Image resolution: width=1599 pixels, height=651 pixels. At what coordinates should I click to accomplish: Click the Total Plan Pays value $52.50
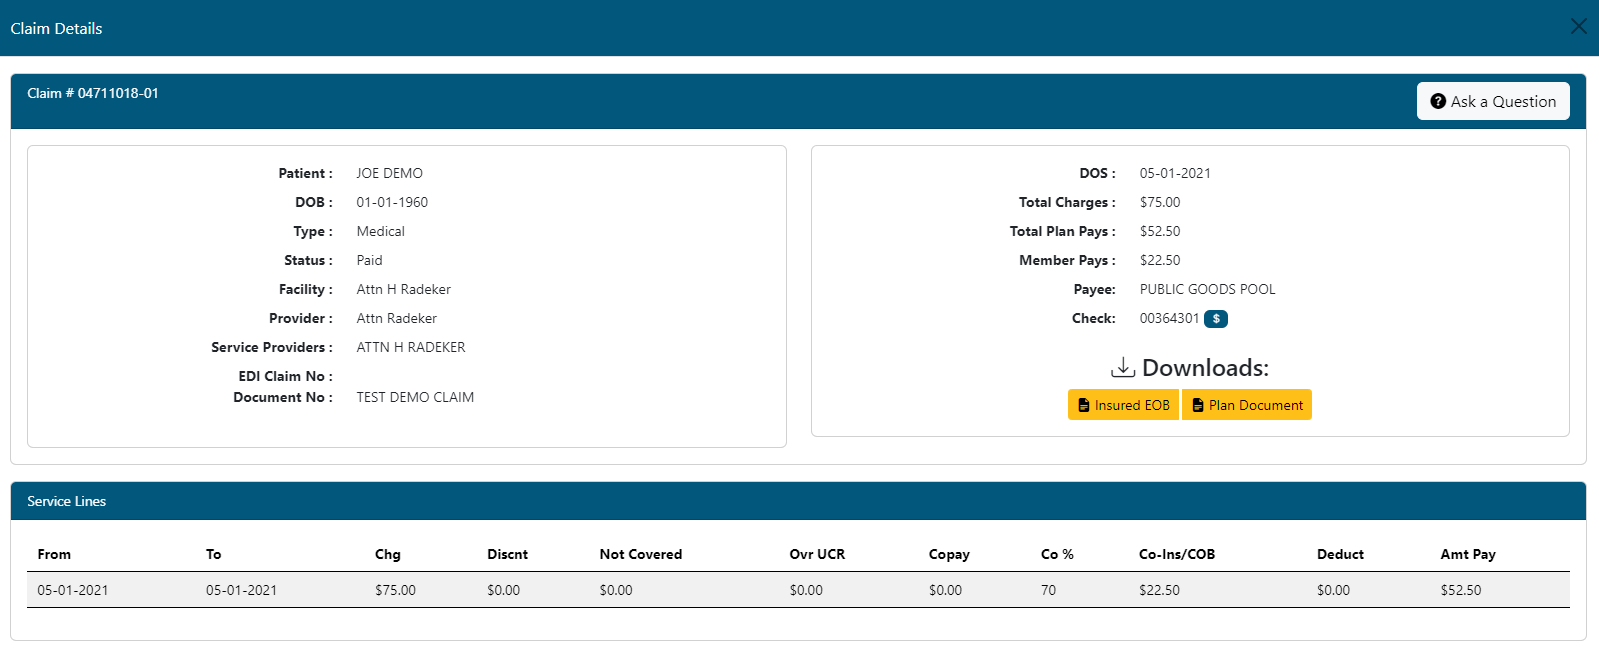click(x=1160, y=231)
